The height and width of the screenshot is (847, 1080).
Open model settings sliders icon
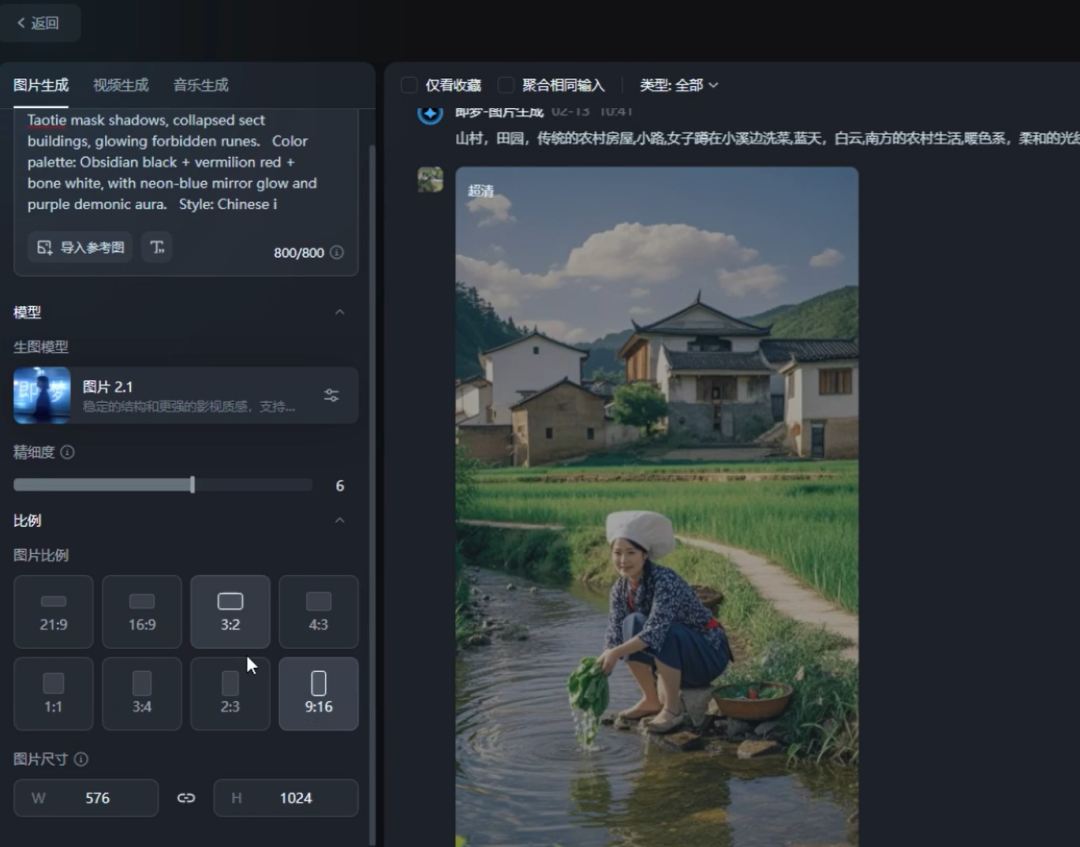click(331, 395)
